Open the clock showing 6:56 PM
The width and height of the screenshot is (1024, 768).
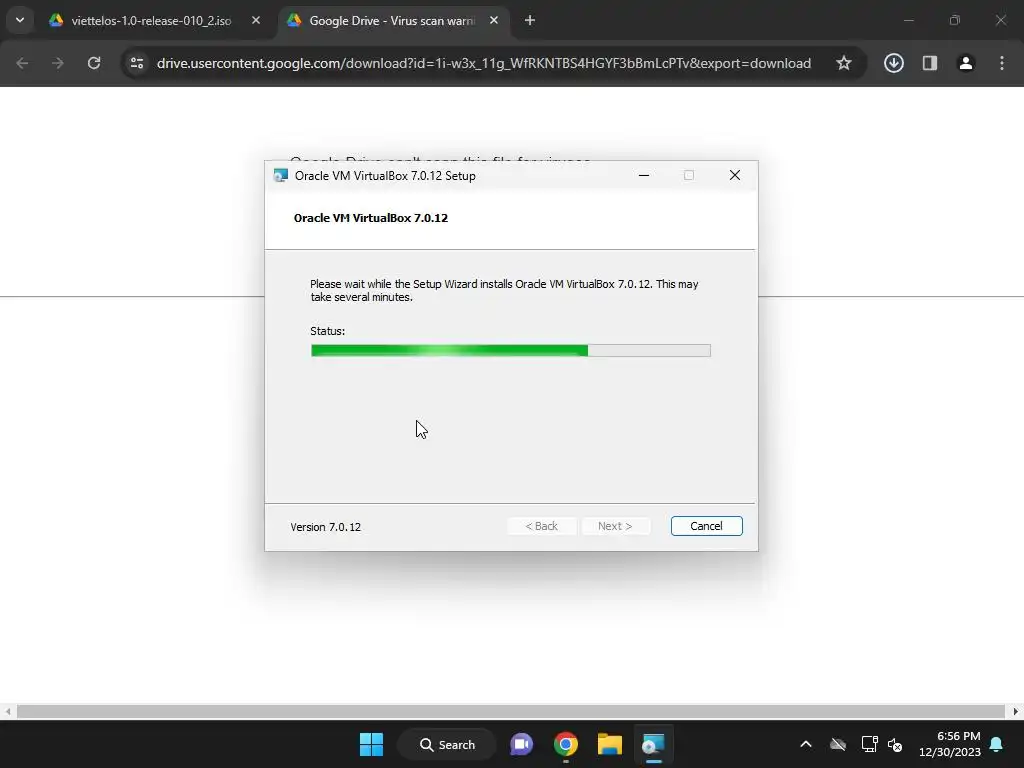pyautogui.click(x=950, y=744)
